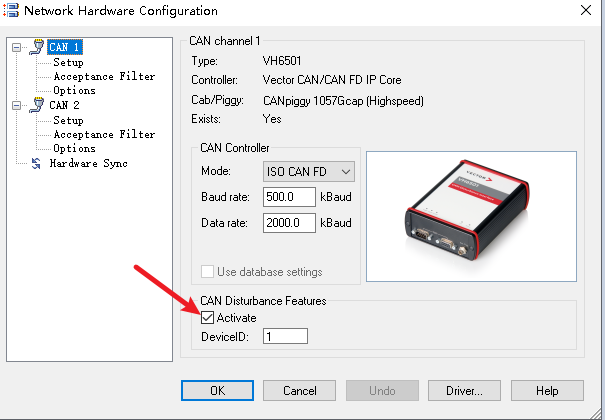Click the Undo button
The image size is (605, 420).
click(382, 391)
